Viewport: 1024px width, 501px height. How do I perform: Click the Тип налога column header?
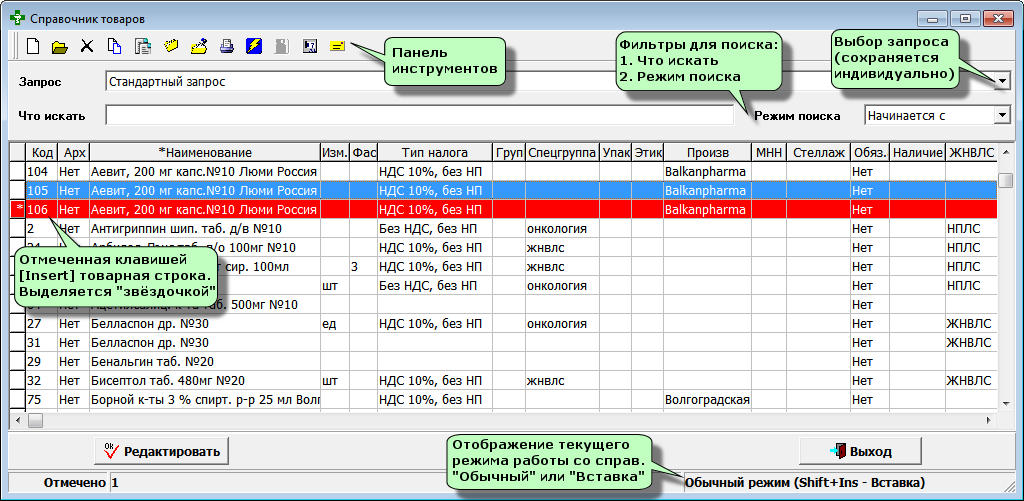pos(434,152)
